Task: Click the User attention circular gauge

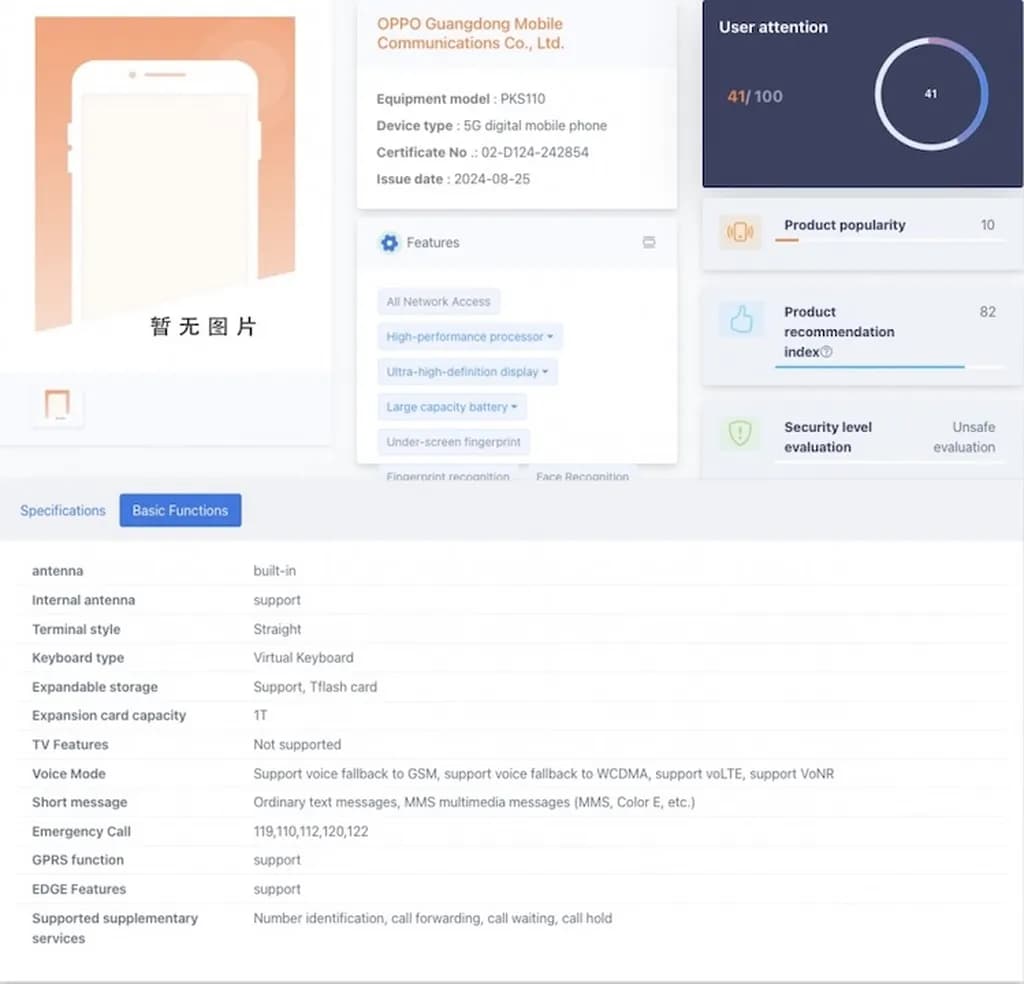Action: tap(931, 94)
